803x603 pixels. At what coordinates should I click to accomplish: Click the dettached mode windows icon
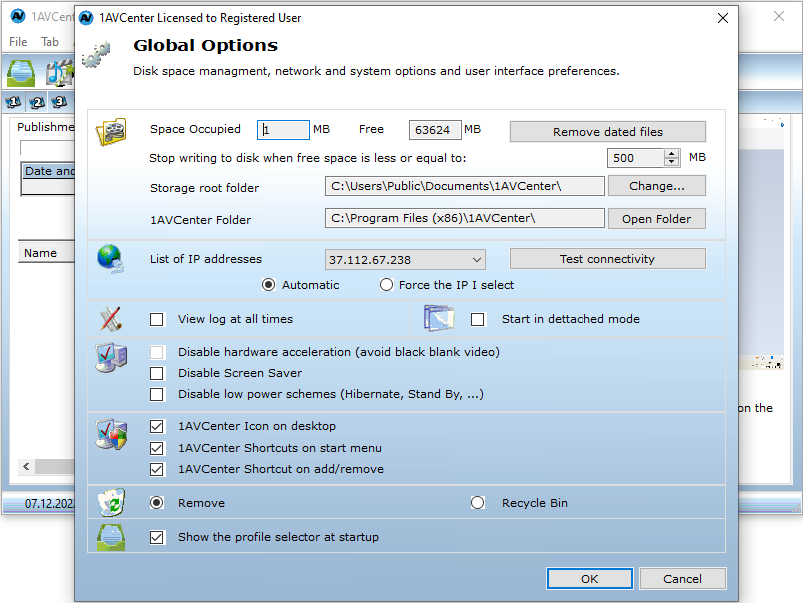pyautogui.click(x=439, y=318)
